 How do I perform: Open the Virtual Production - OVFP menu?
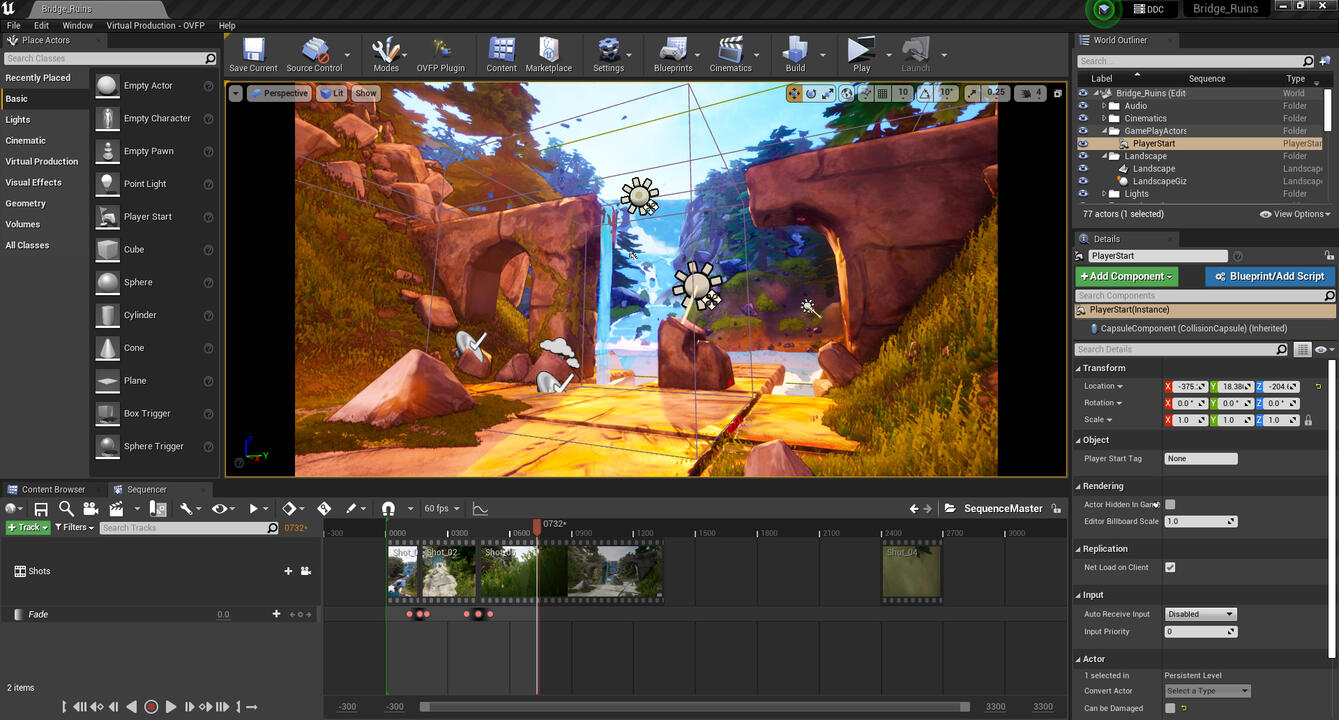pos(156,25)
